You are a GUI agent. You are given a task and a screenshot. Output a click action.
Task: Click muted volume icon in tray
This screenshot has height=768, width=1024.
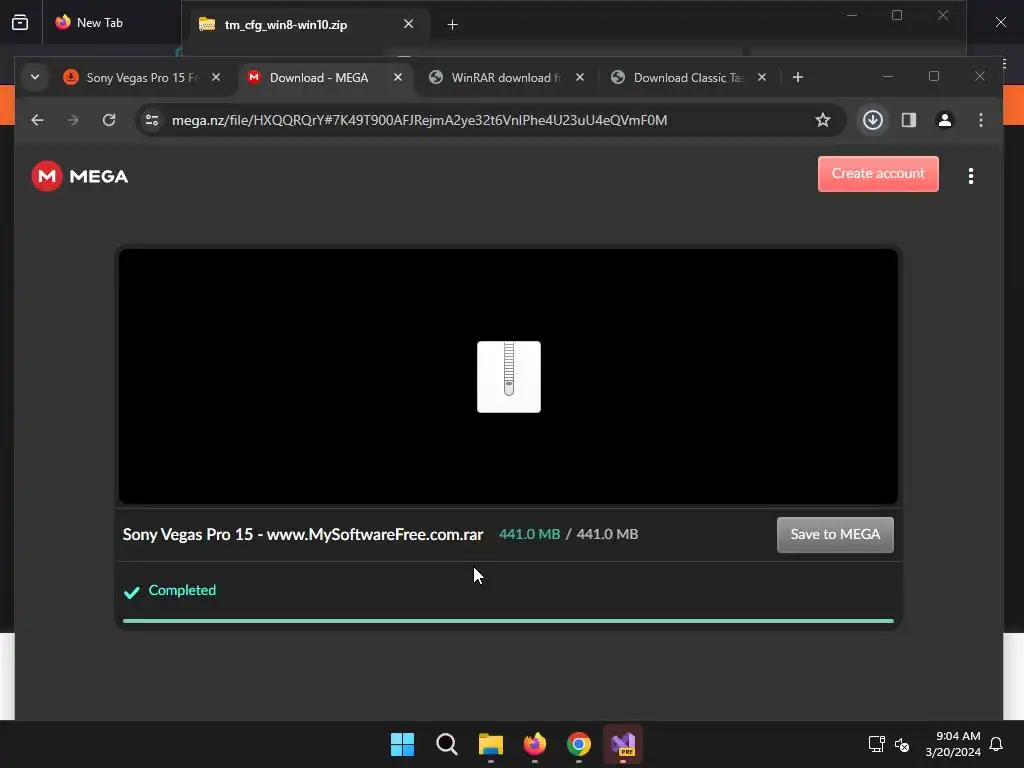pos(902,744)
